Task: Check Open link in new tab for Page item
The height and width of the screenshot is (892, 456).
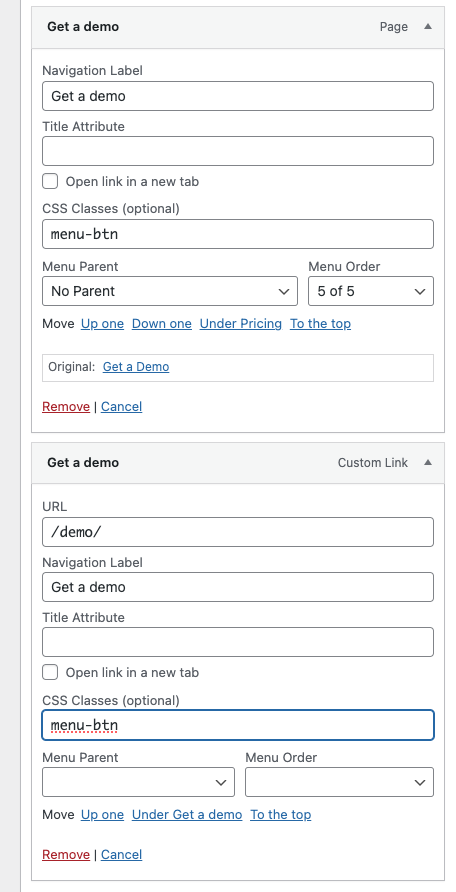Action: (50, 181)
